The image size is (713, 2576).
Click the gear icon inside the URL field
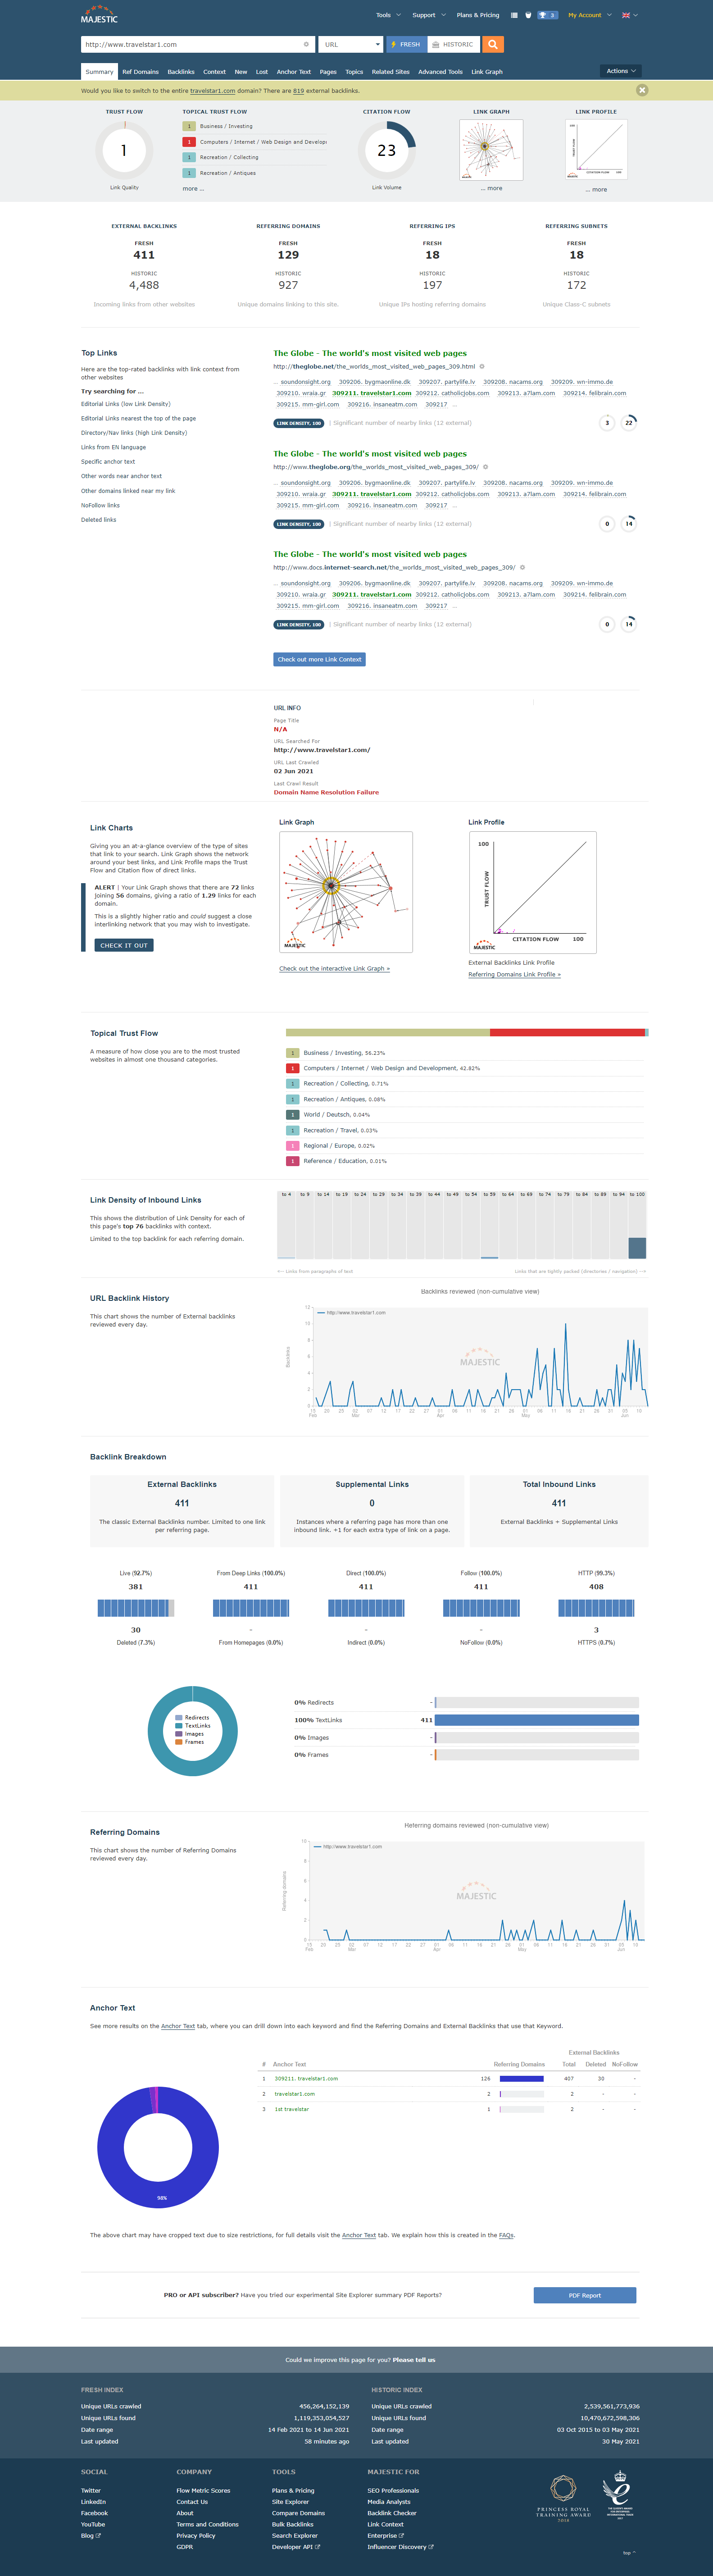pyautogui.click(x=306, y=44)
